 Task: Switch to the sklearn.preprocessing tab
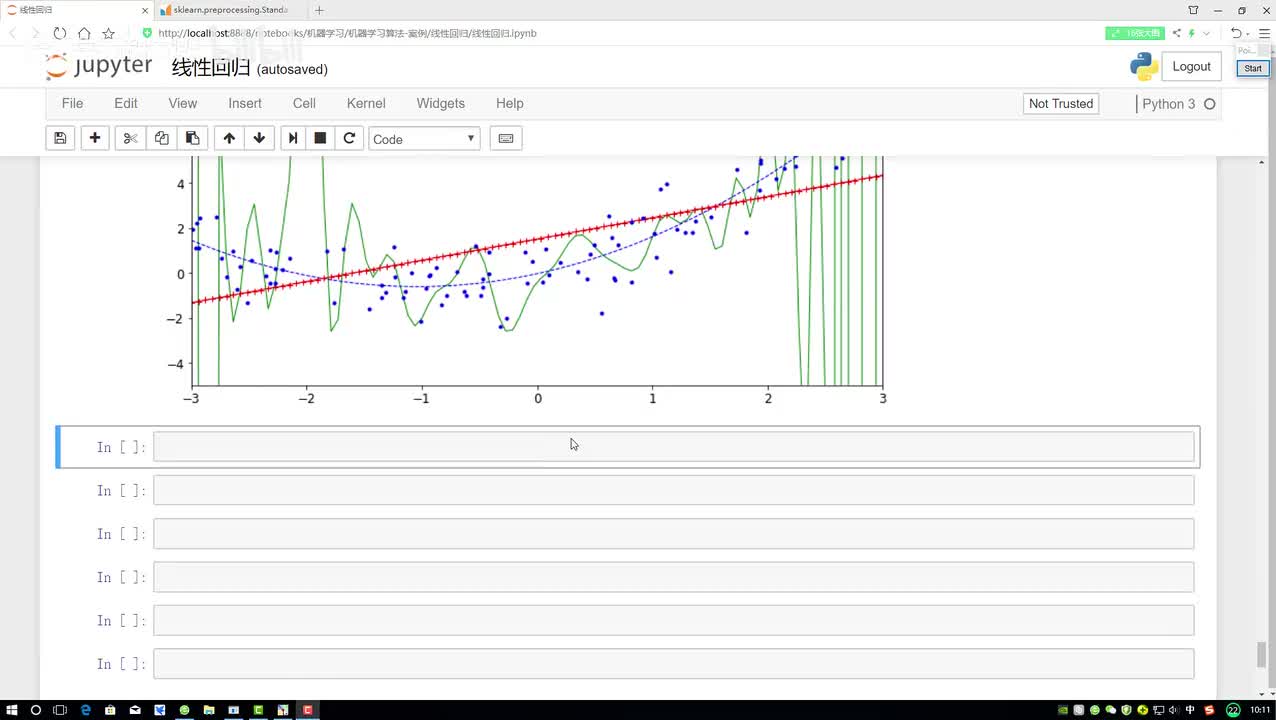[231, 10]
